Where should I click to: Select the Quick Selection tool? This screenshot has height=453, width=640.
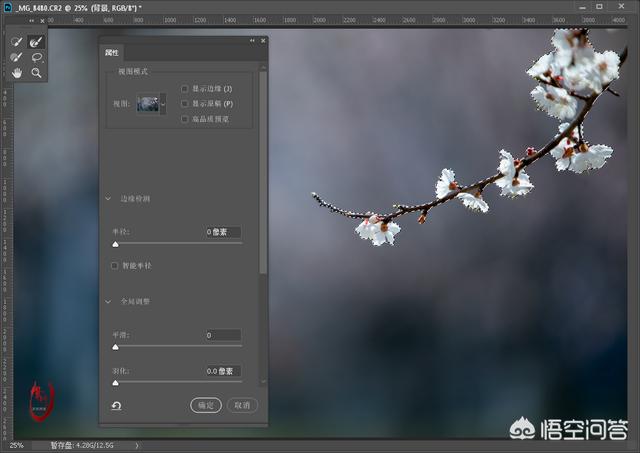point(17,43)
